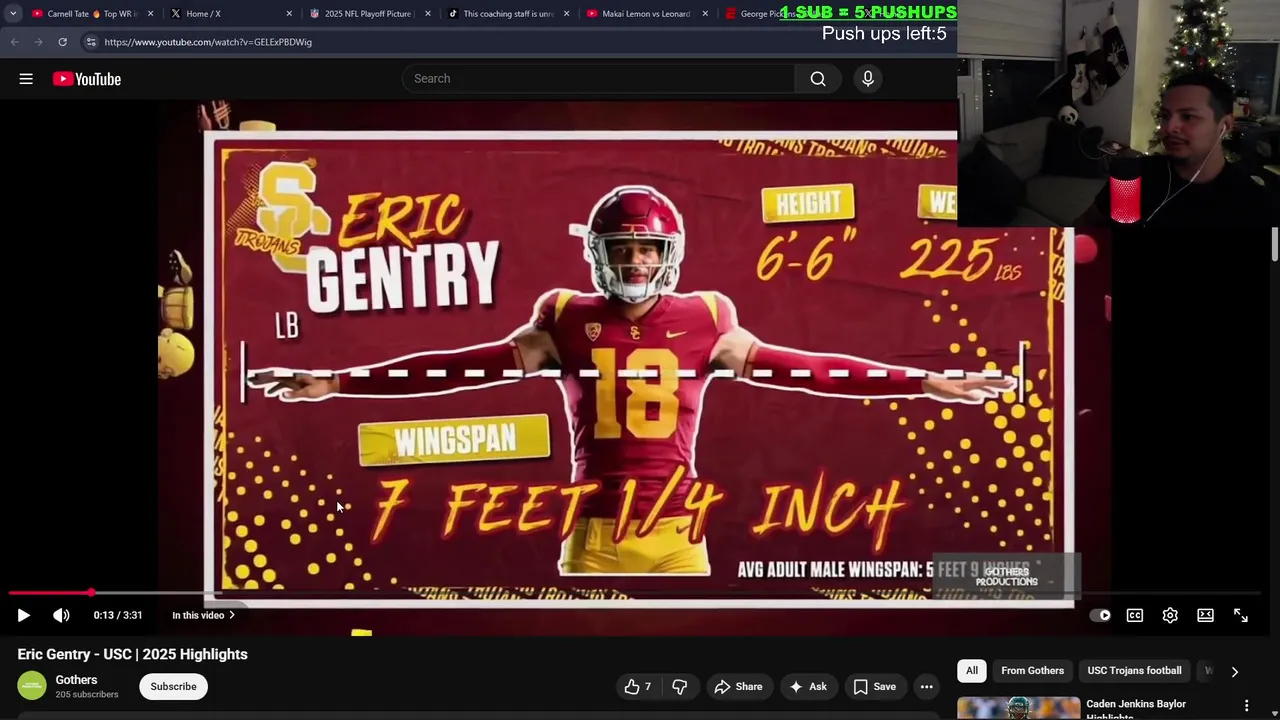Select the All filter chip

(x=972, y=670)
